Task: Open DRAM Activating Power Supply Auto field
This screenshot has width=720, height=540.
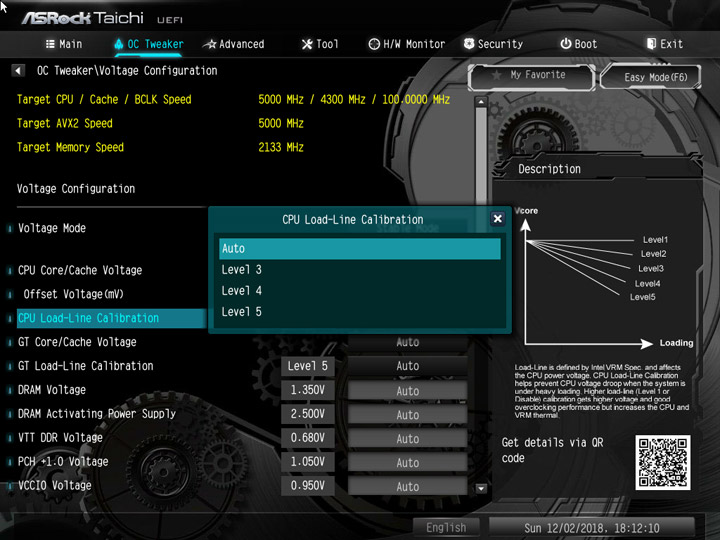Action: [x=407, y=415]
